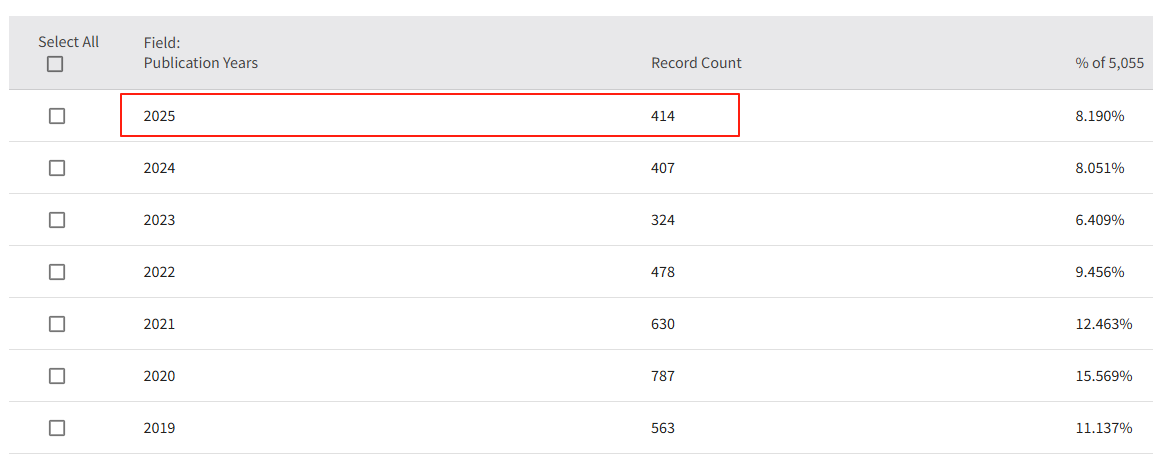The image size is (1153, 457).
Task: Click the record count 414
Action: tap(663, 116)
